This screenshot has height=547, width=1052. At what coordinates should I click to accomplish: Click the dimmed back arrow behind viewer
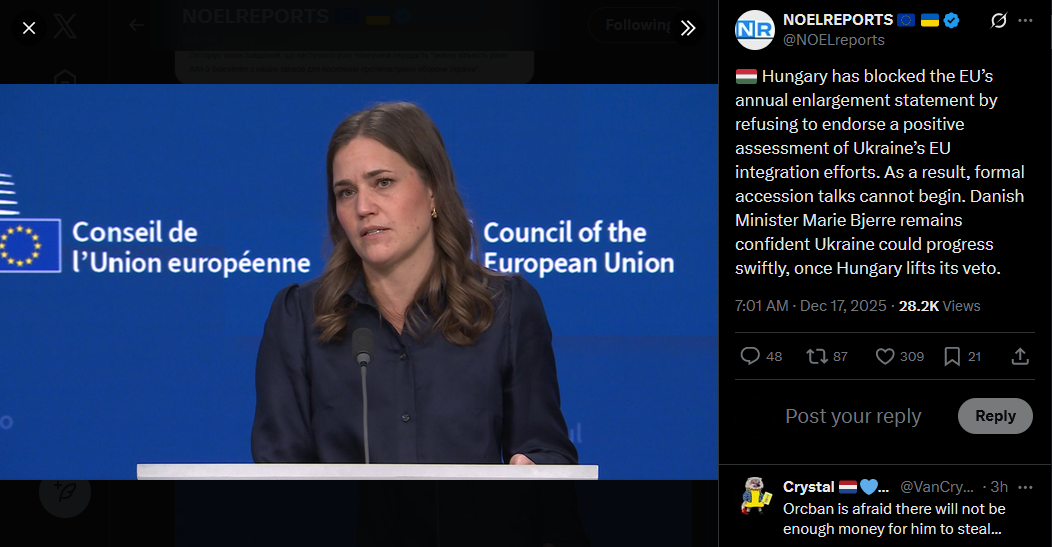(x=136, y=26)
